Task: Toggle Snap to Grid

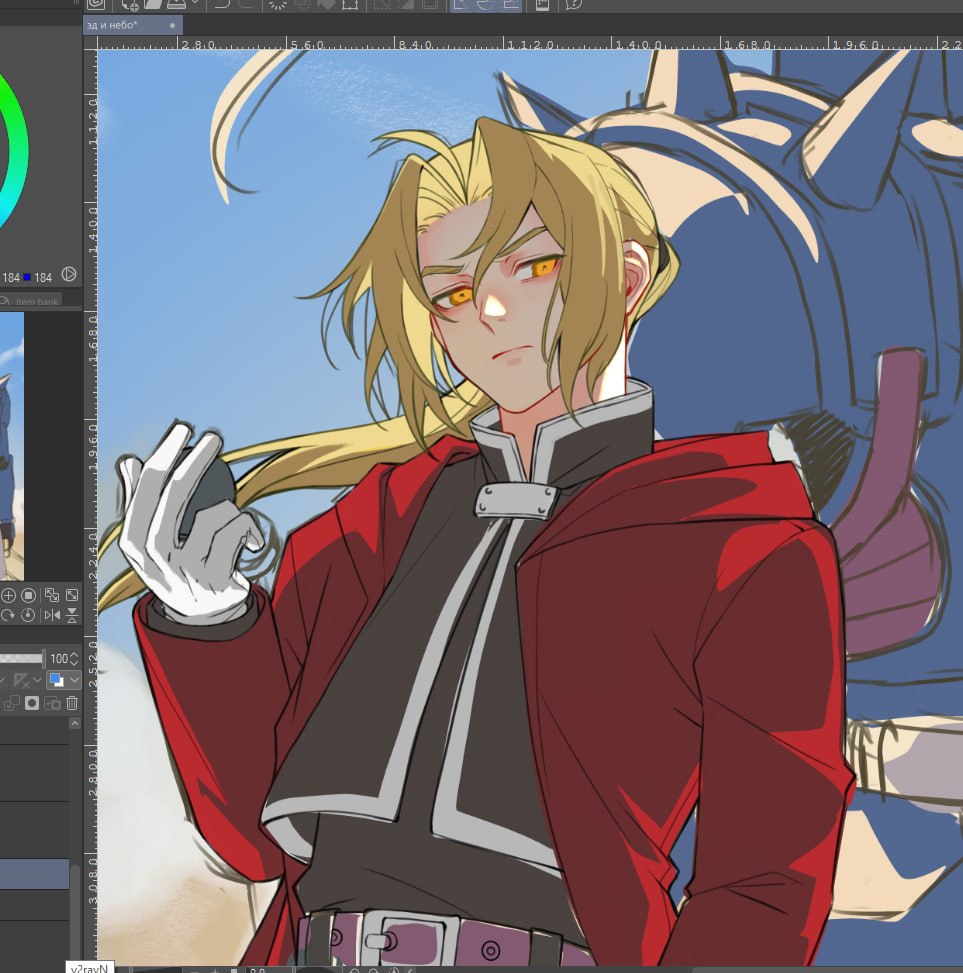Action: click(511, 4)
